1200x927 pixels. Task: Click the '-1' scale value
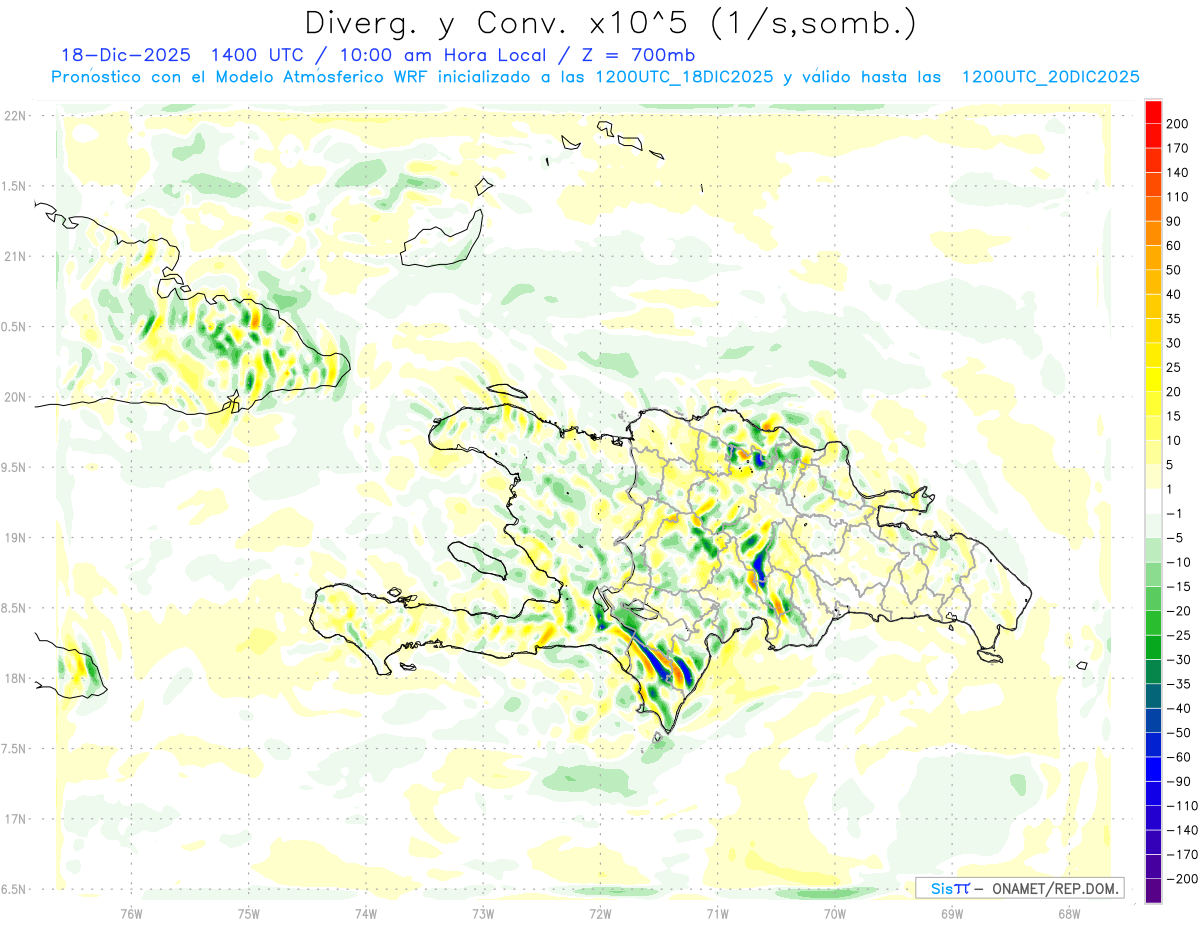[x=1176, y=514]
